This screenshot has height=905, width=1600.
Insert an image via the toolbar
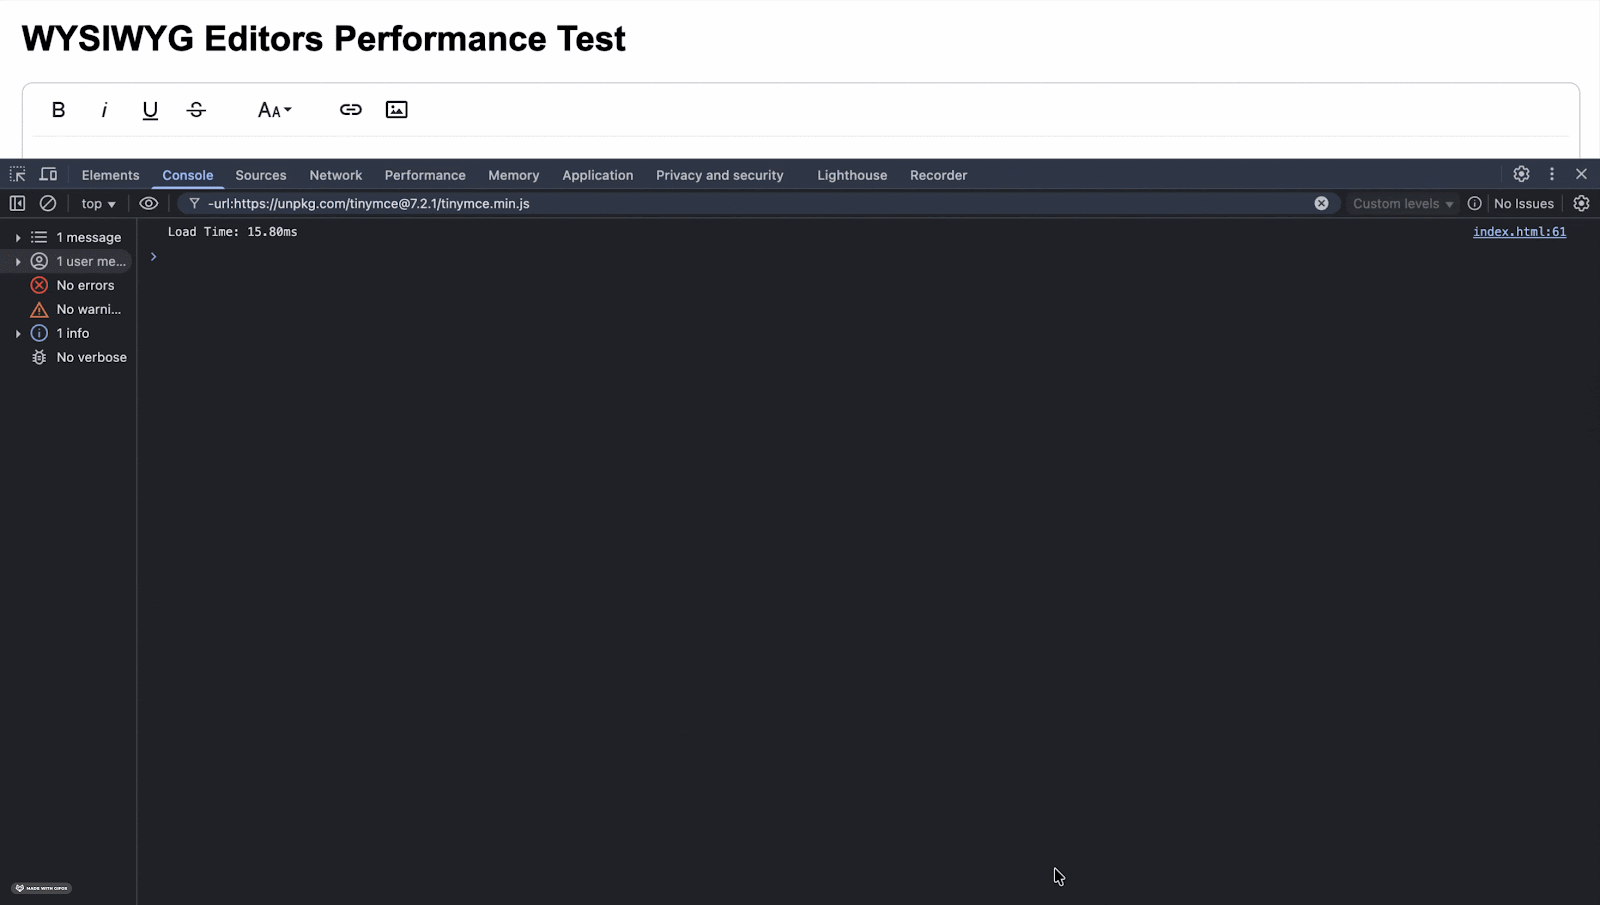click(396, 110)
